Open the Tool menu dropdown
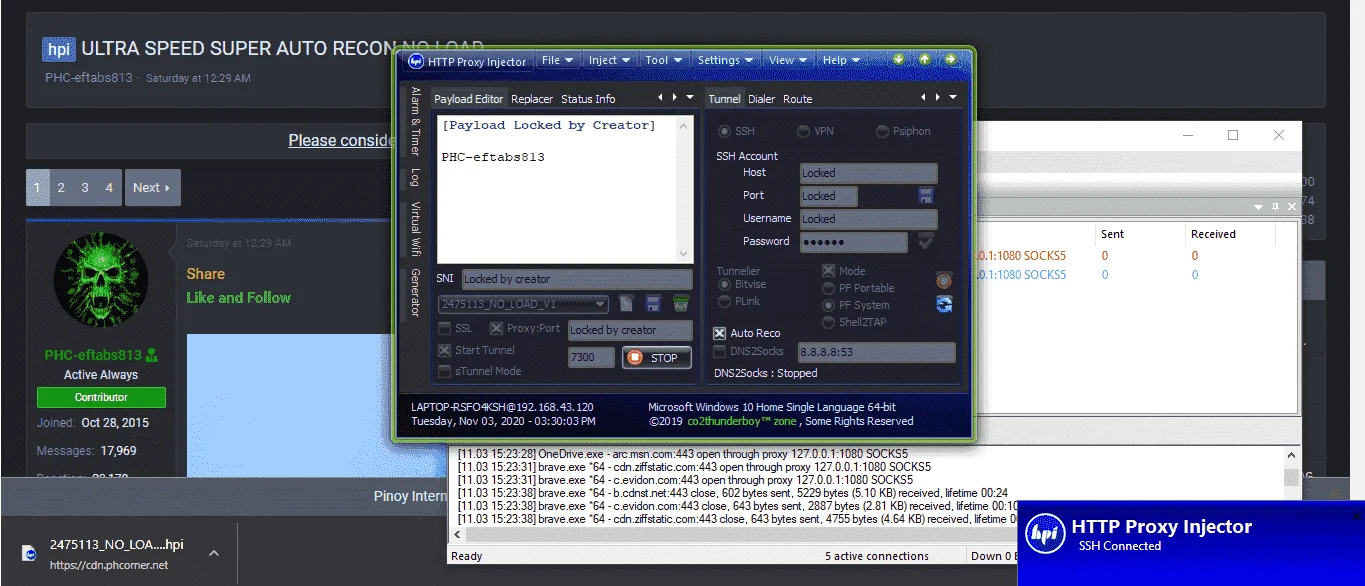Image resolution: width=1365 pixels, height=586 pixels. (x=663, y=60)
